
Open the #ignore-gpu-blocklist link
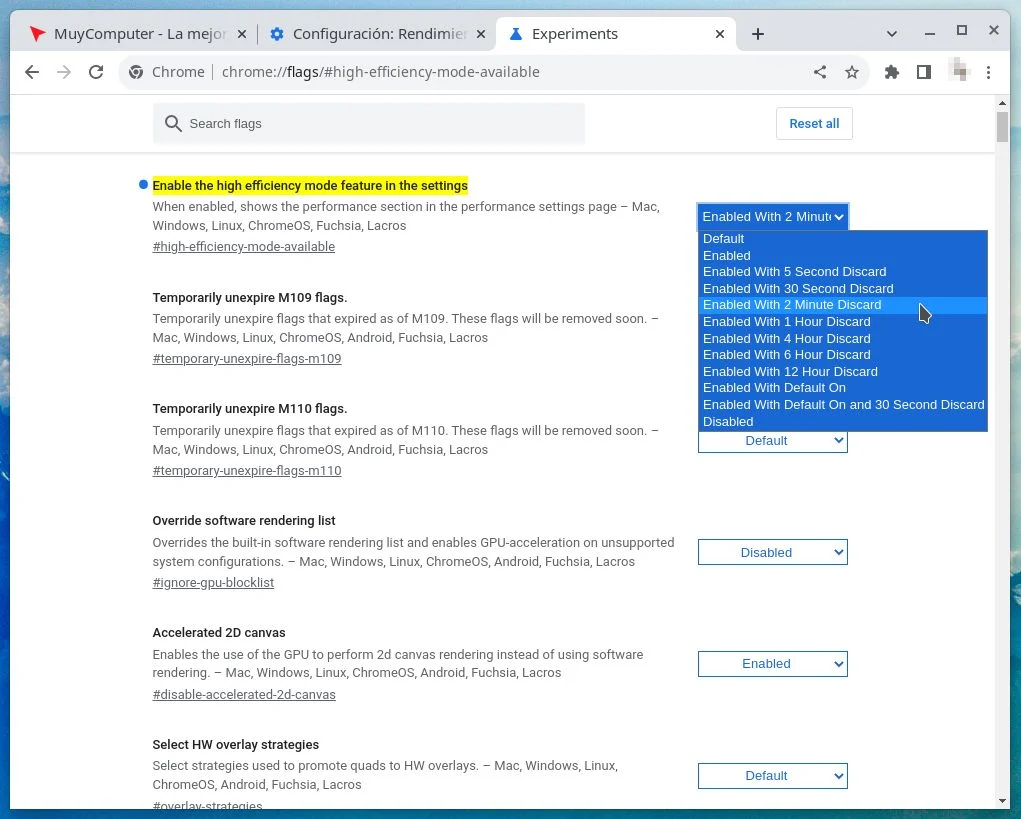213,583
